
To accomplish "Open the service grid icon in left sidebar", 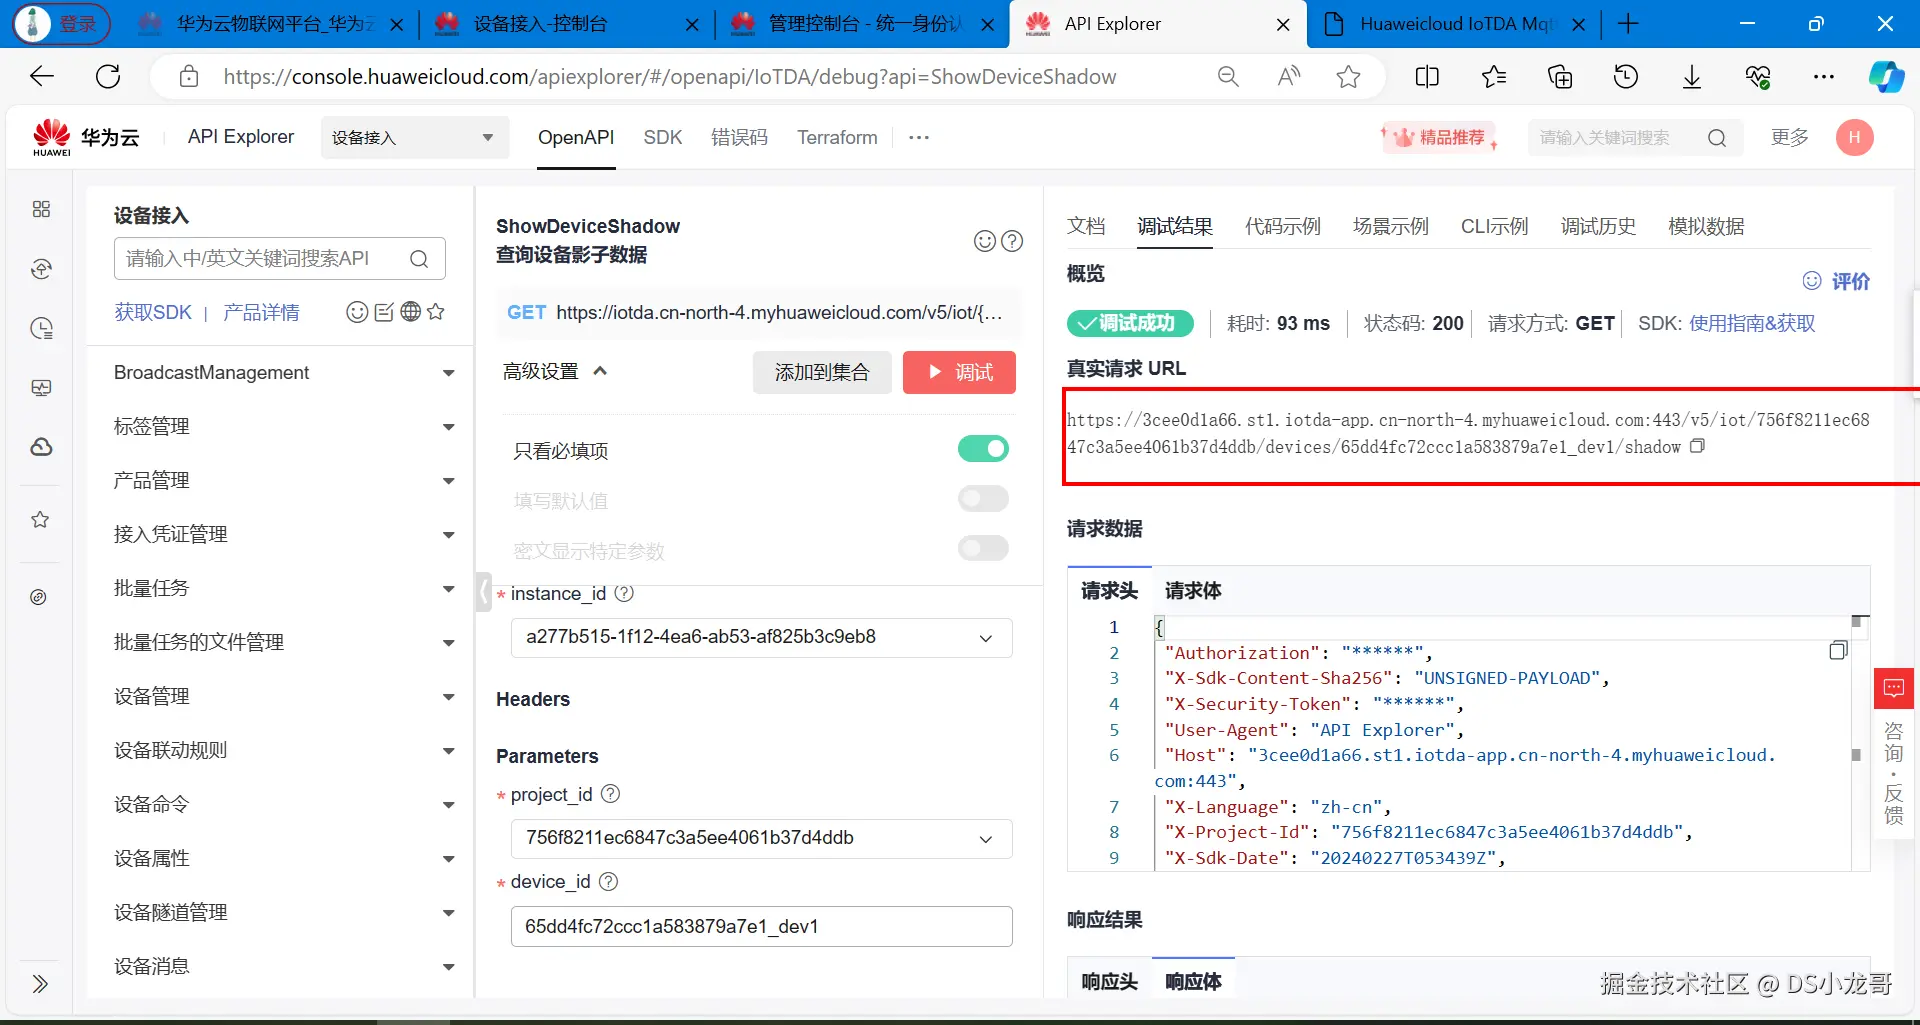I will click(x=41, y=209).
